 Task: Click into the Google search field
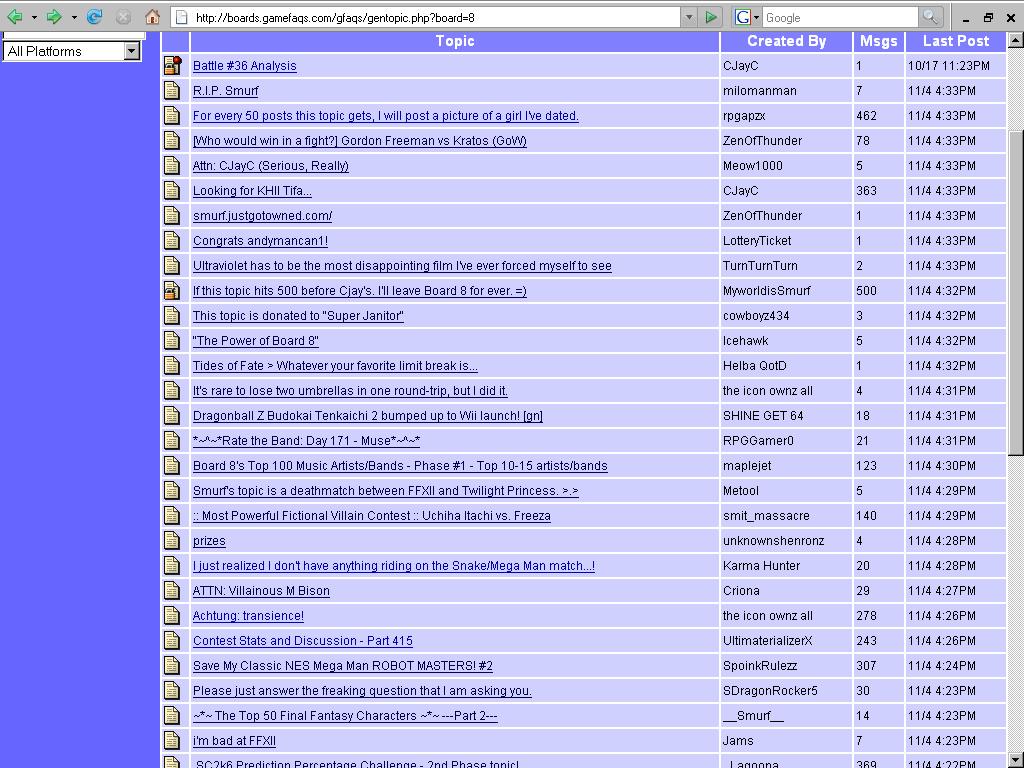click(x=838, y=17)
